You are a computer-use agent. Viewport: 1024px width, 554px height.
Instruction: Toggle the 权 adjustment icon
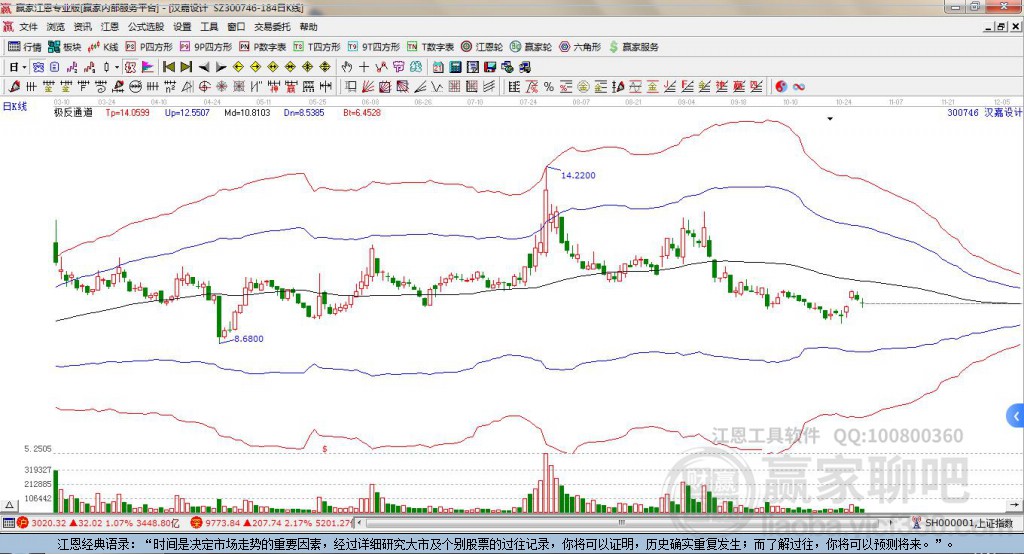(130, 67)
